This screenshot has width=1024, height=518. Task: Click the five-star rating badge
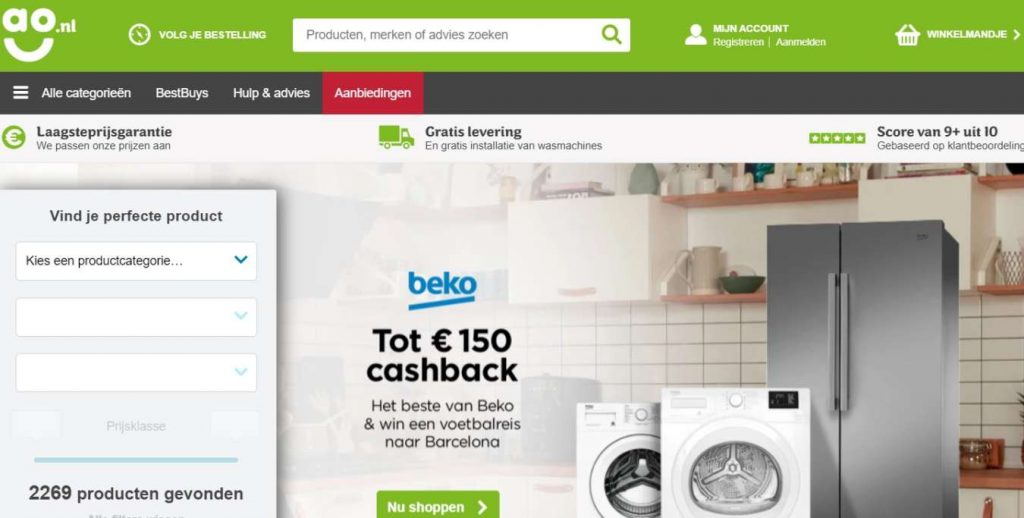coord(837,138)
